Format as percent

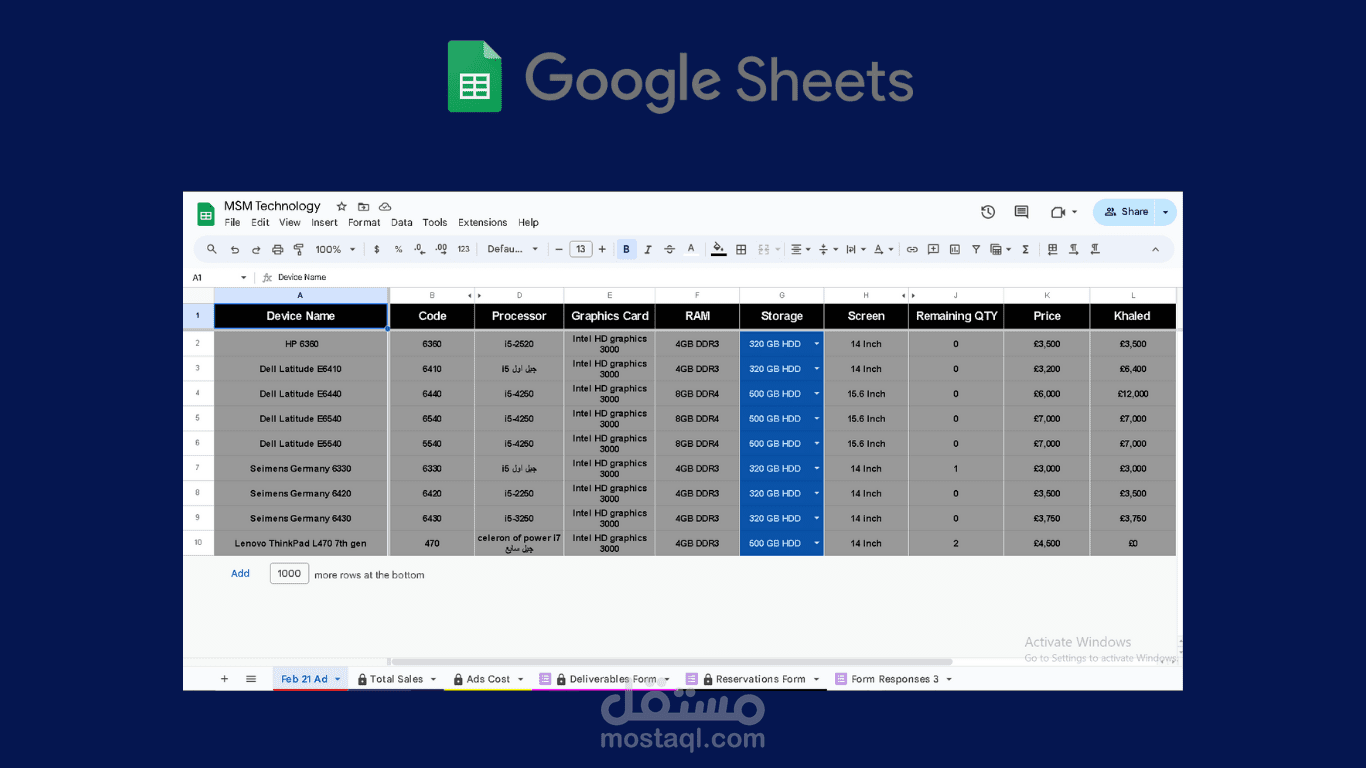tap(398, 250)
